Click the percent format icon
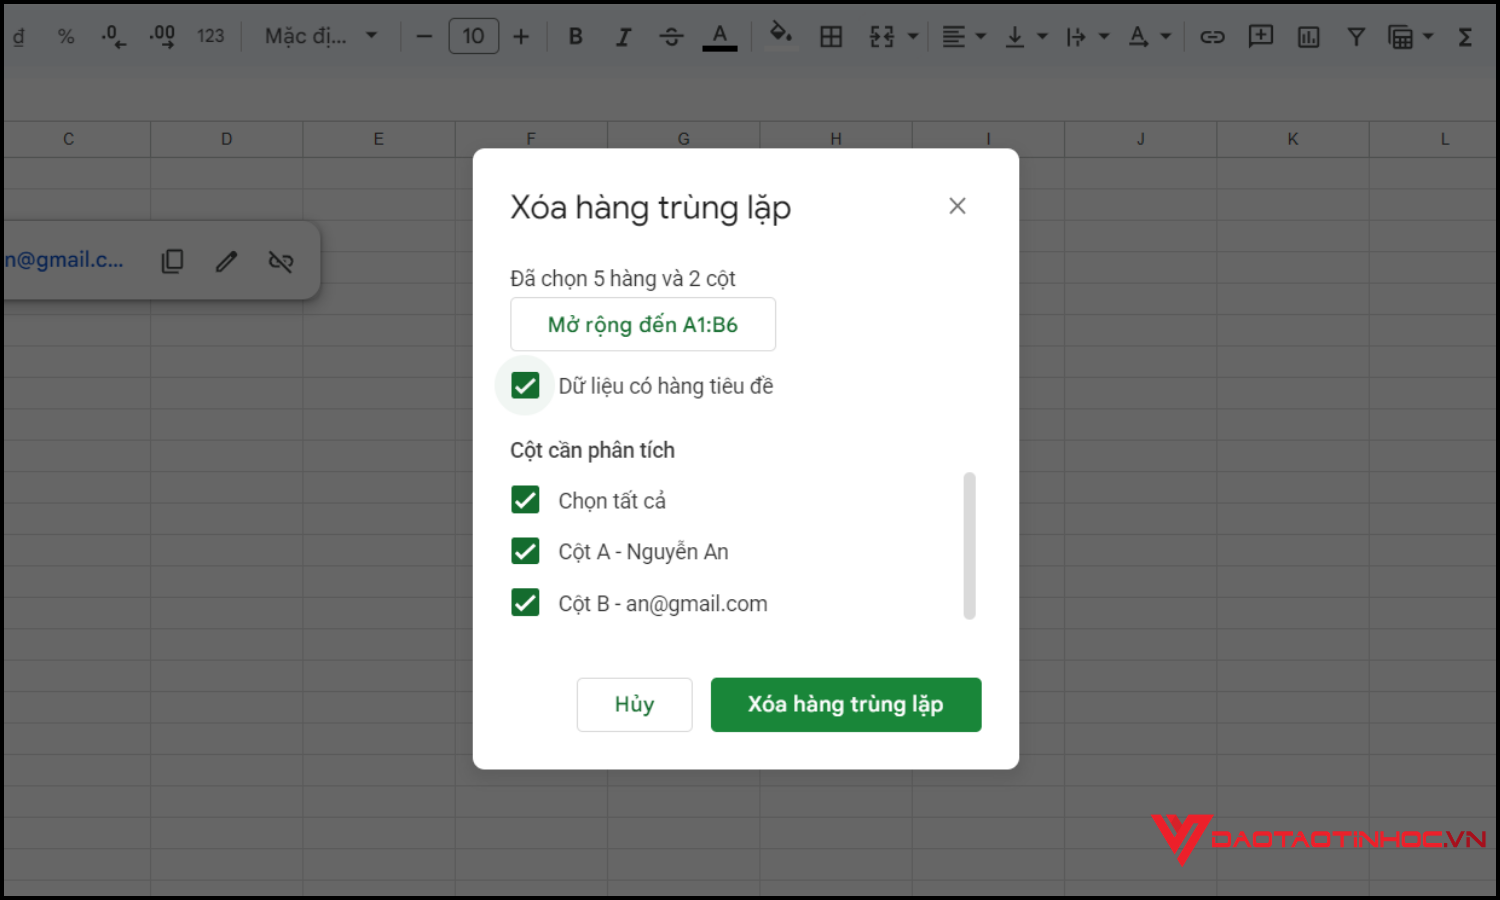Image resolution: width=1500 pixels, height=900 pixels. (x=66, y=36)
